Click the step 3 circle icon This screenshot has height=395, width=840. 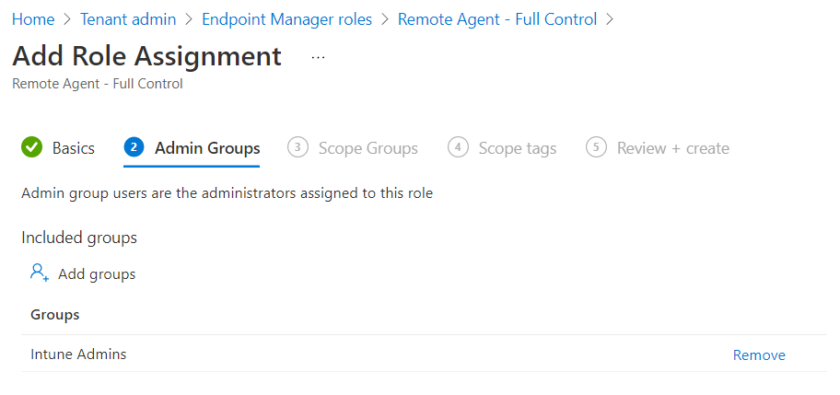[297, 147]
